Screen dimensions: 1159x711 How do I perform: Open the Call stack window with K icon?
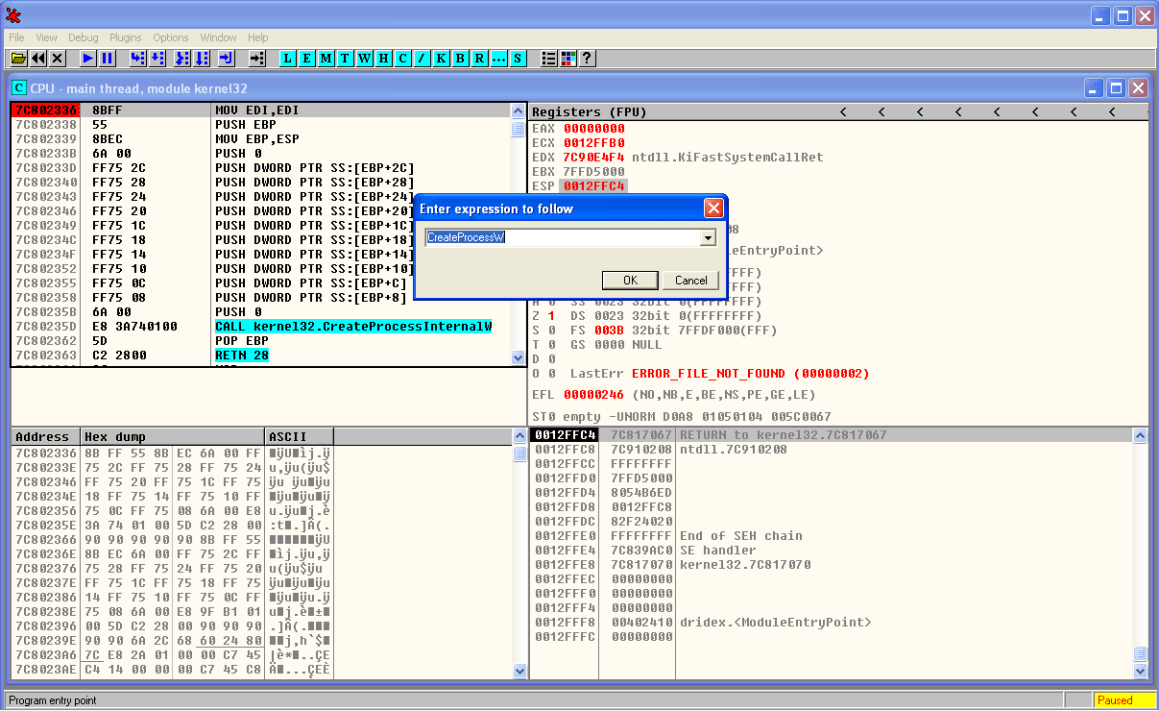tap(440, 58)
